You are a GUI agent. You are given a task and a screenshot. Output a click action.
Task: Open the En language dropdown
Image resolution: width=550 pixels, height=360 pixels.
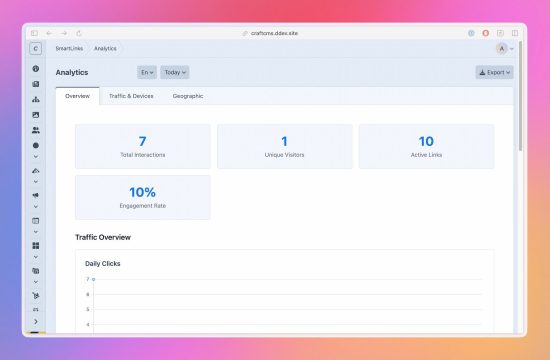click(x=147, y=72)
